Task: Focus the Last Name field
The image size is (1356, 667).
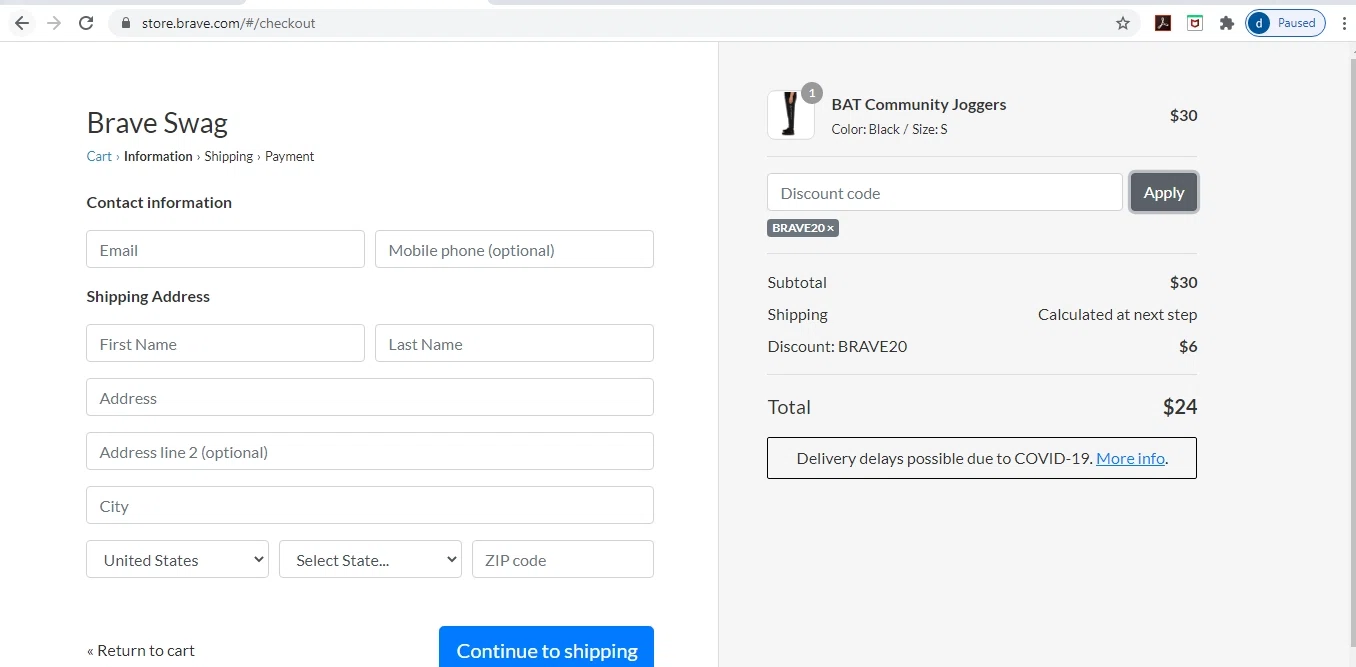Action: [x=514, y=343]
